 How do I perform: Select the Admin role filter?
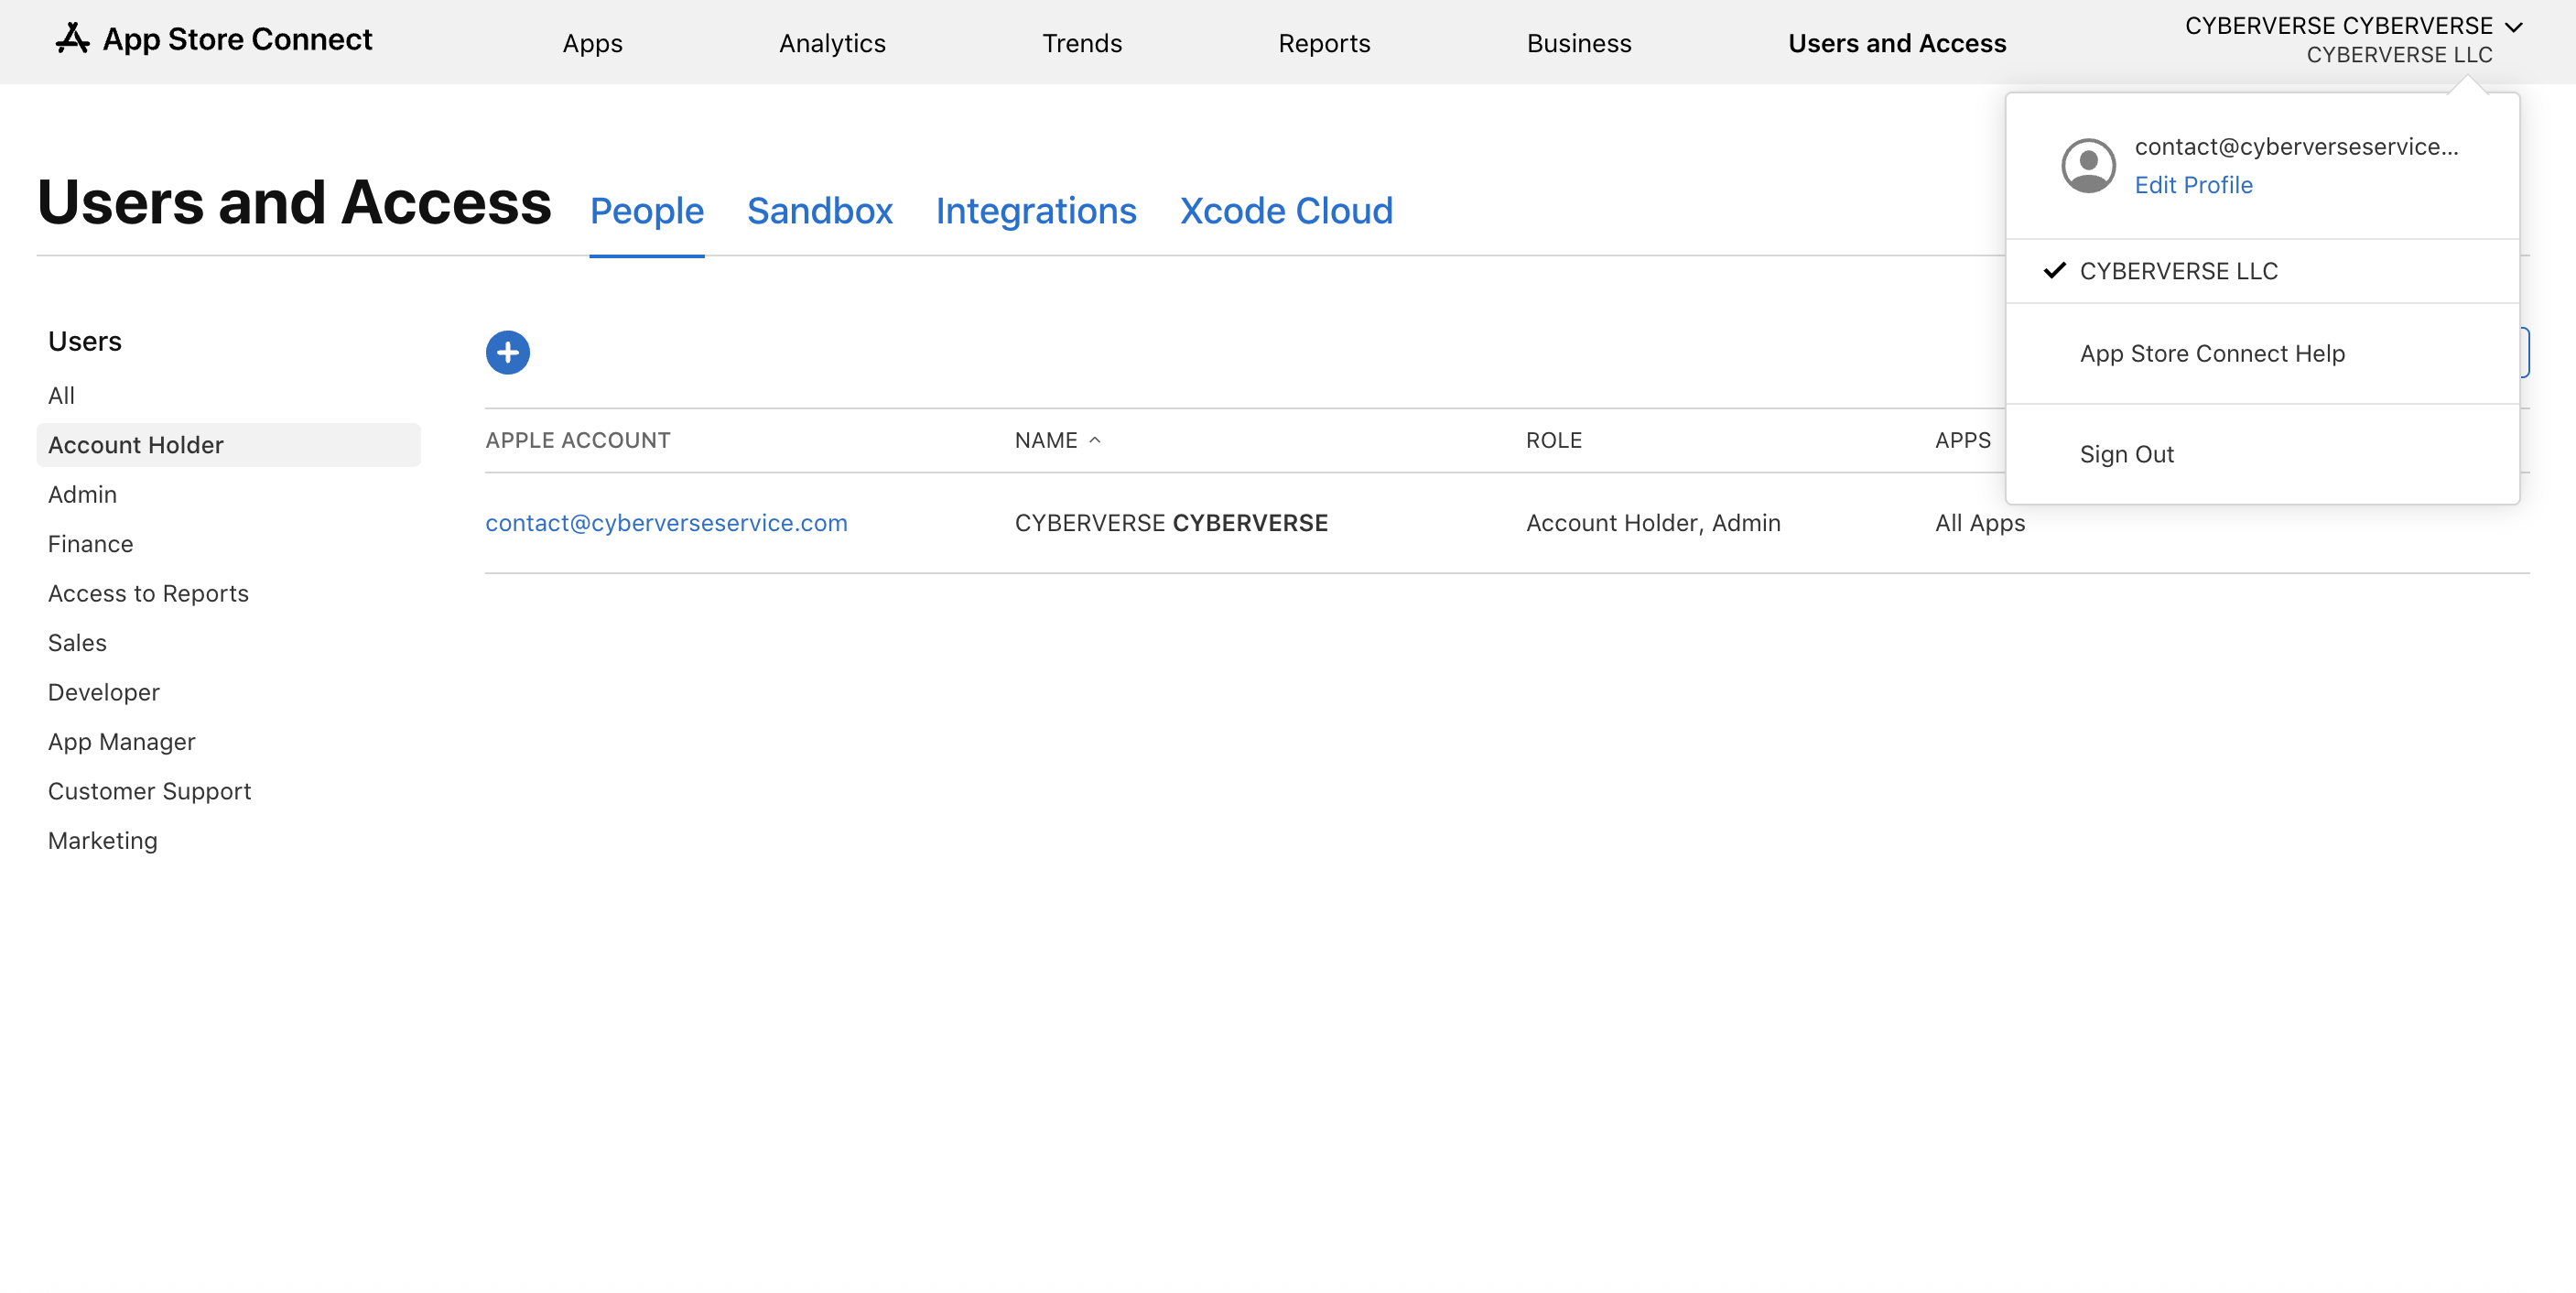point(82,495)
